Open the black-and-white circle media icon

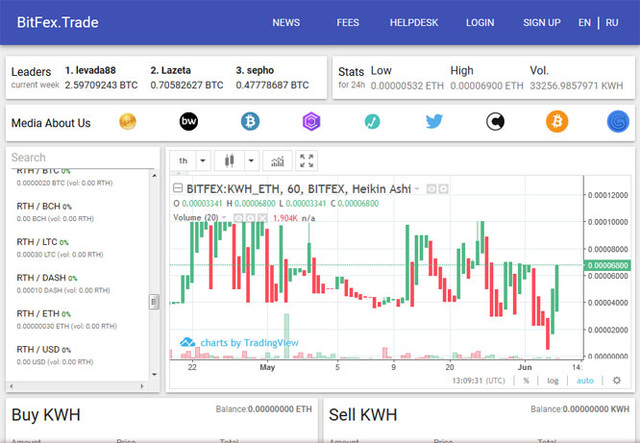[495, 121]
